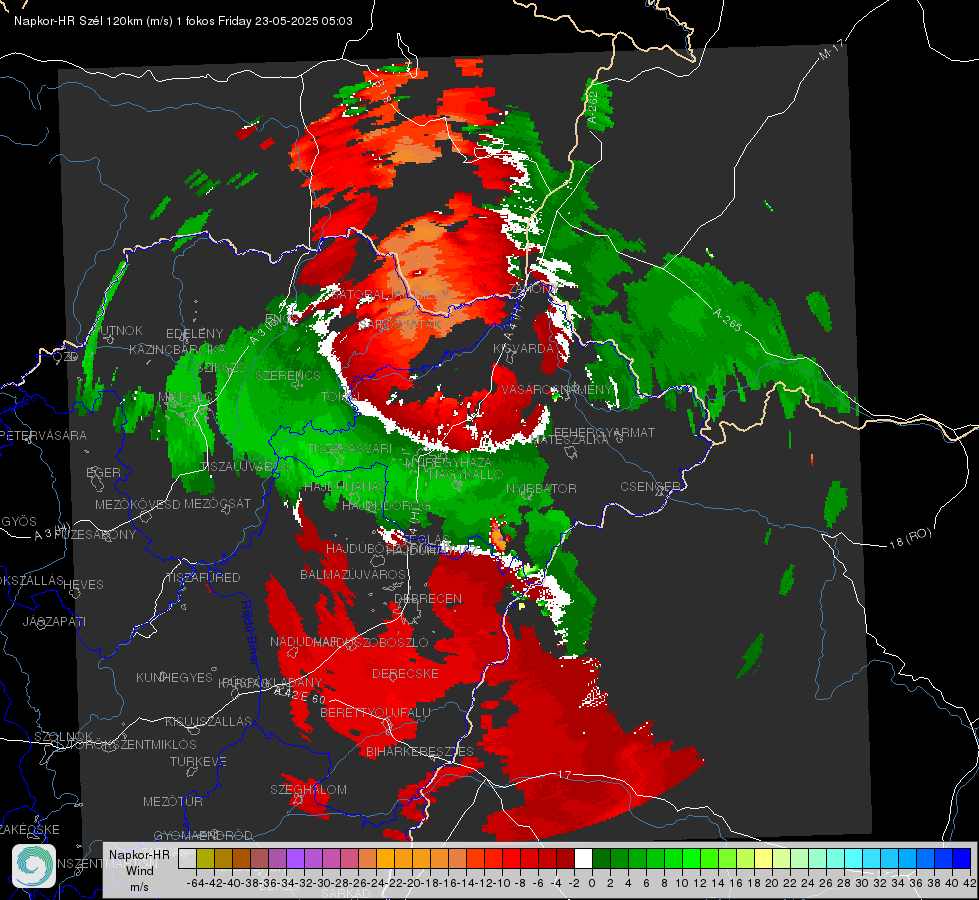Image resolution: width=979 pixels, height=900 pixels.
Task: Click the KAZINCBARCIKA label
Action: 177,349
